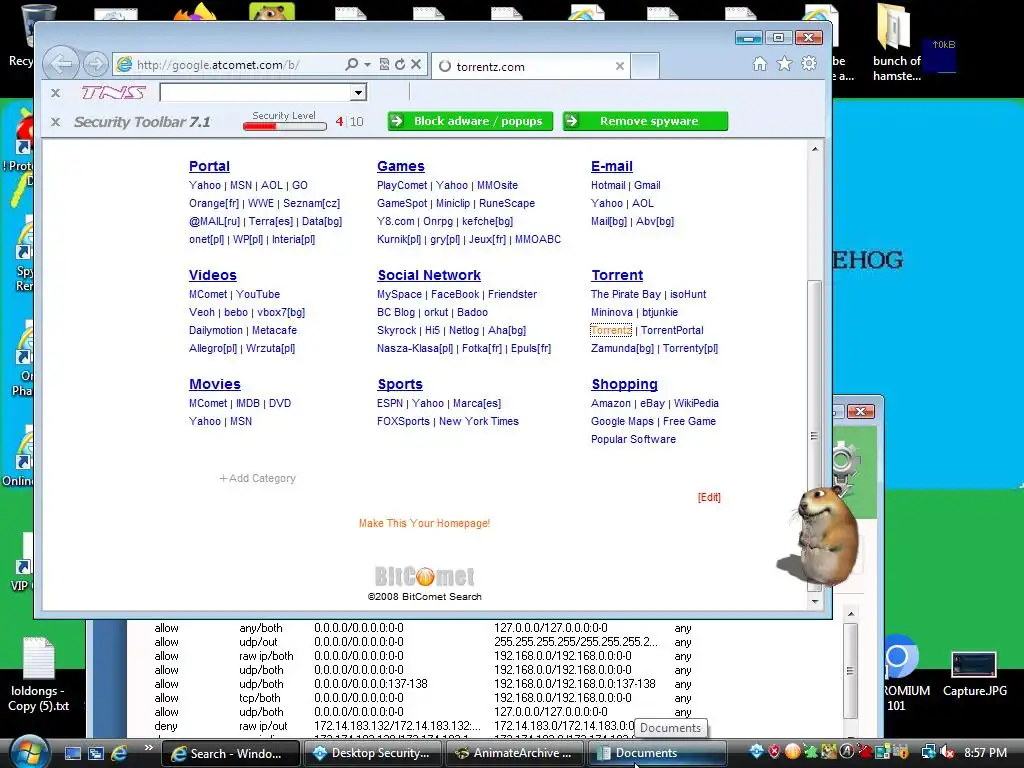Screen dimensions: 1024x768
Task: Open the Shopping category heading
Action: (624, 384)
